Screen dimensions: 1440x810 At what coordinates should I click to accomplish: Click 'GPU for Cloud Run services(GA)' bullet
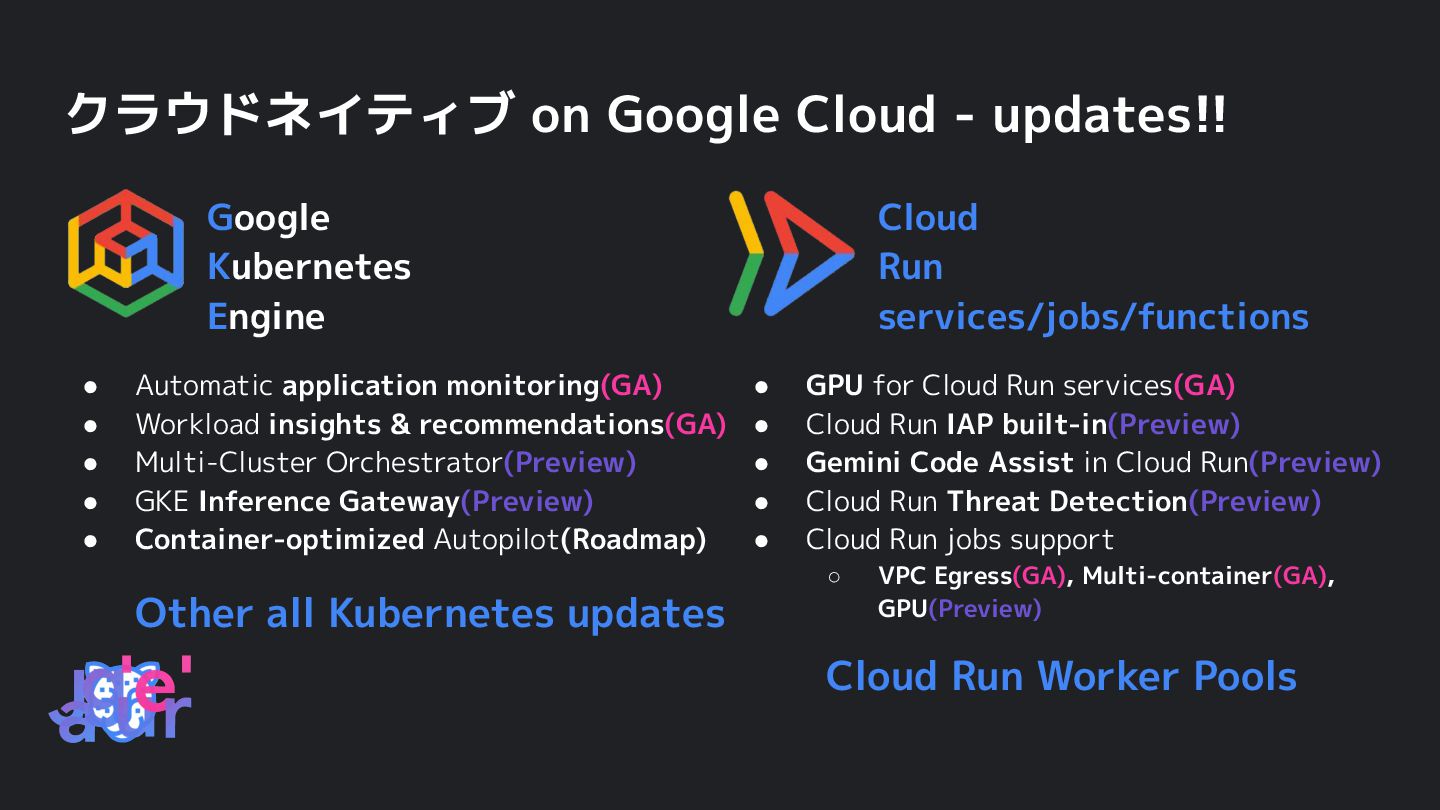tap(1021, 386)
